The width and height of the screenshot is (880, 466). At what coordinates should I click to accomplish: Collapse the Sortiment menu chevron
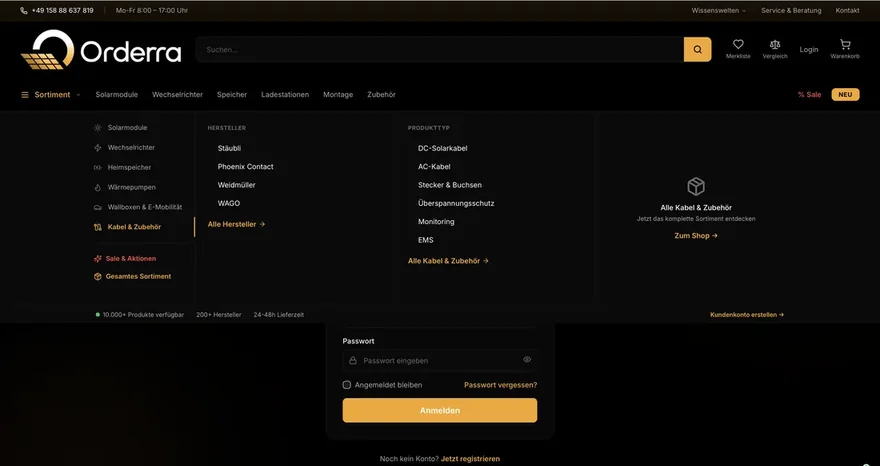[79, 95]
